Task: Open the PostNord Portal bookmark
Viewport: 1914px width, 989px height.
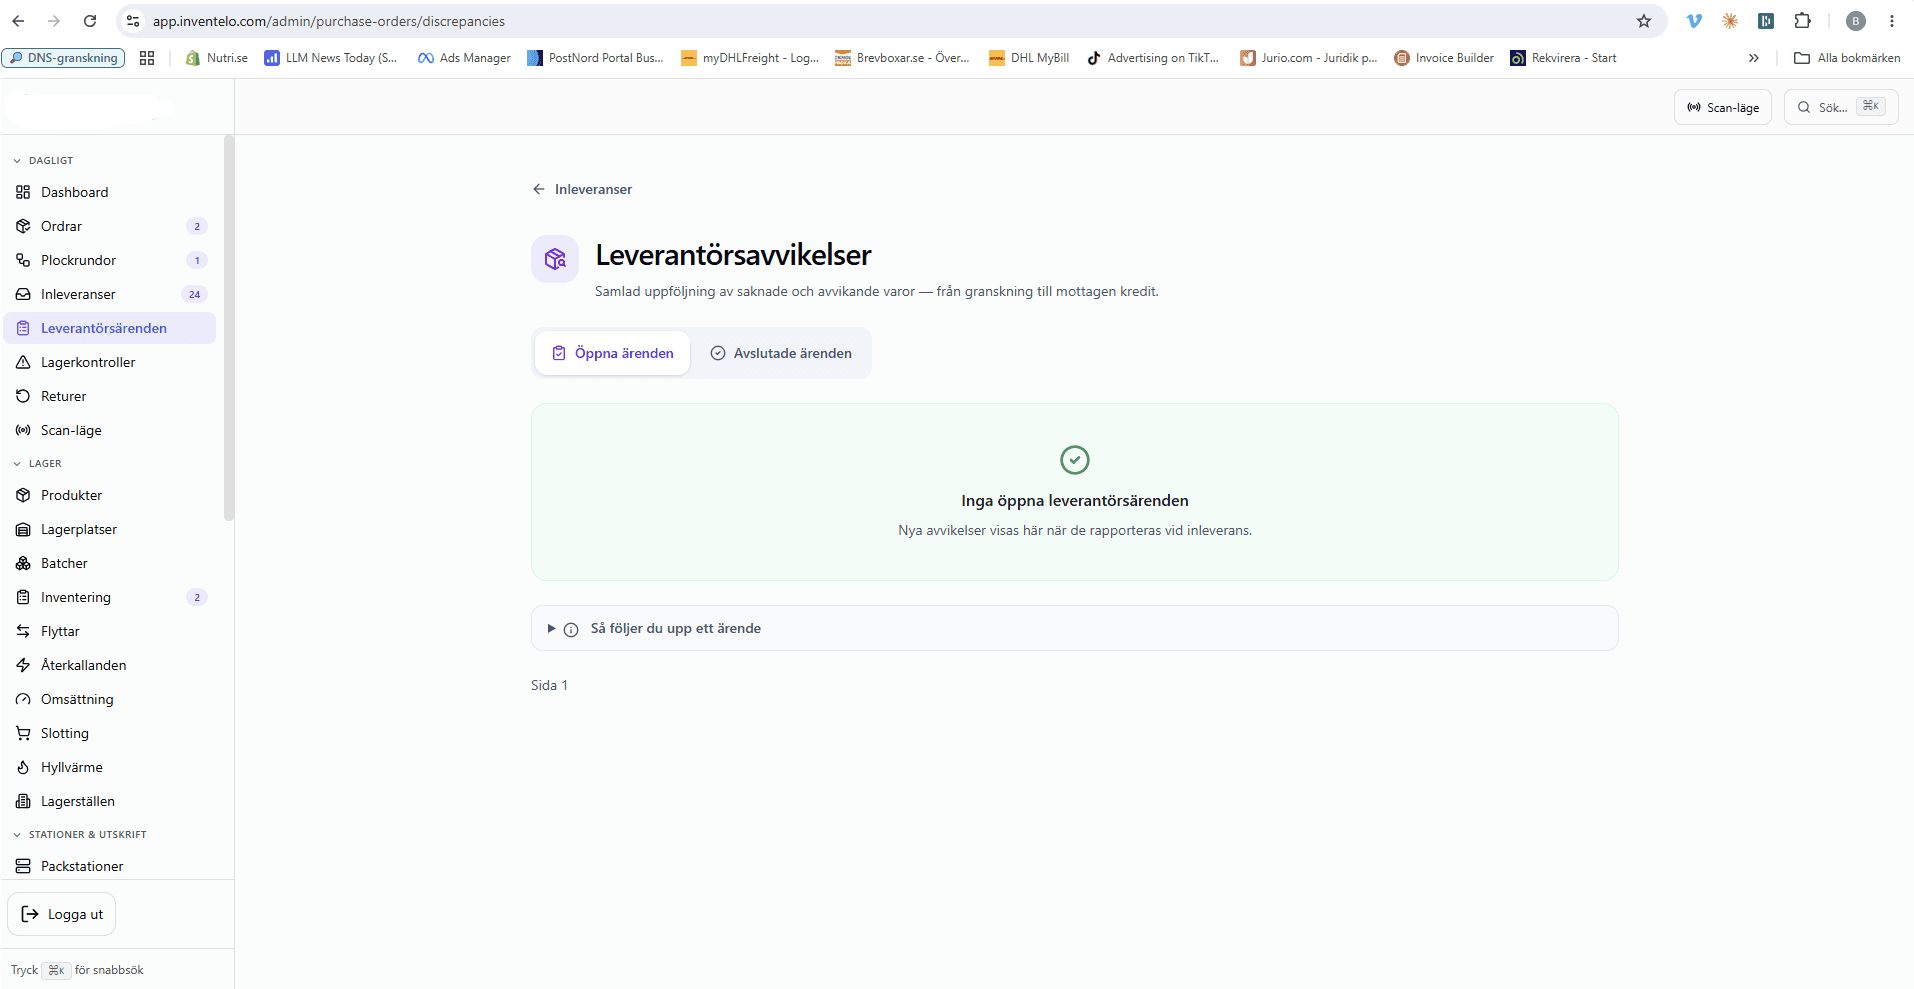Action: click(x=595, y=58)
